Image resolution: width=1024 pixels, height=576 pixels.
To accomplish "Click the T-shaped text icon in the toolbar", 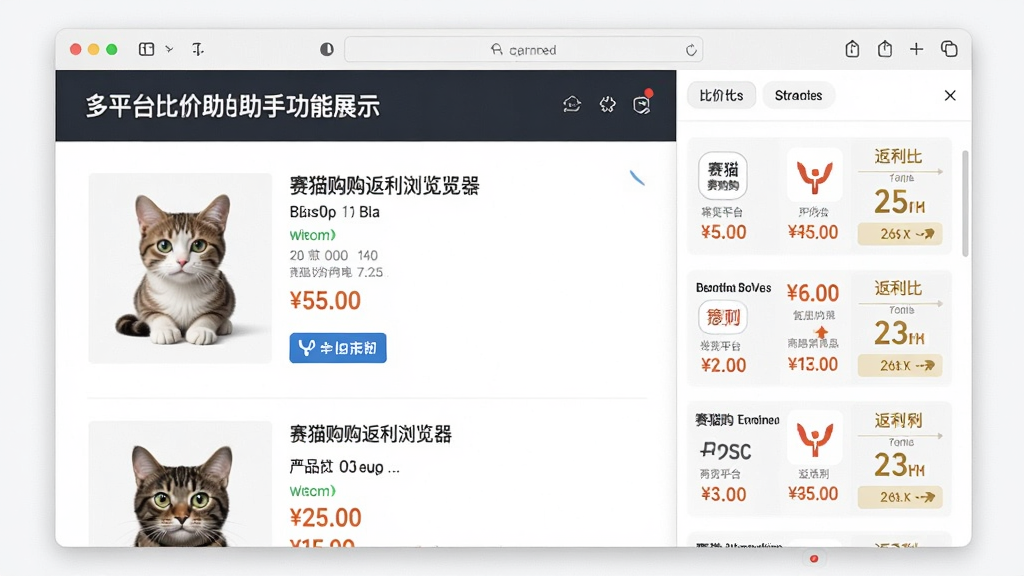I will [x=198, y=49].
